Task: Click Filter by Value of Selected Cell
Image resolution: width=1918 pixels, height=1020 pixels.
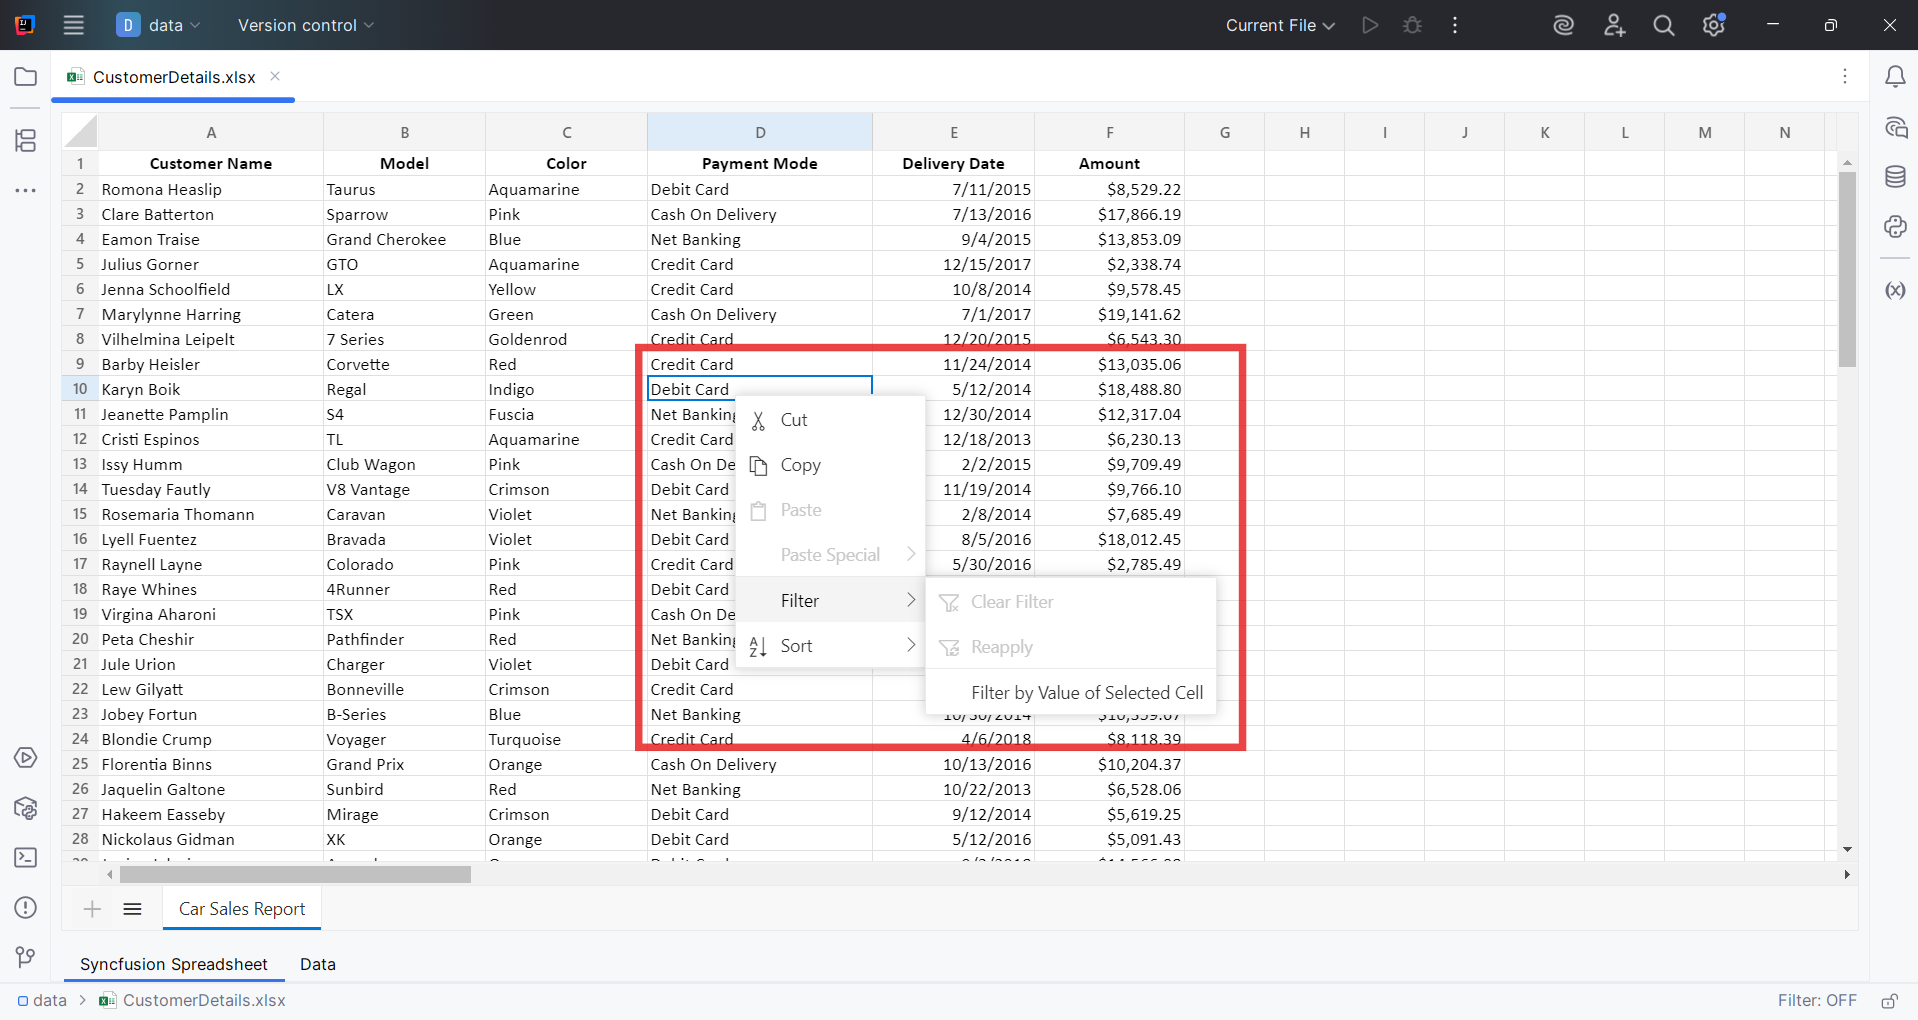Action: click(1086, 692)
